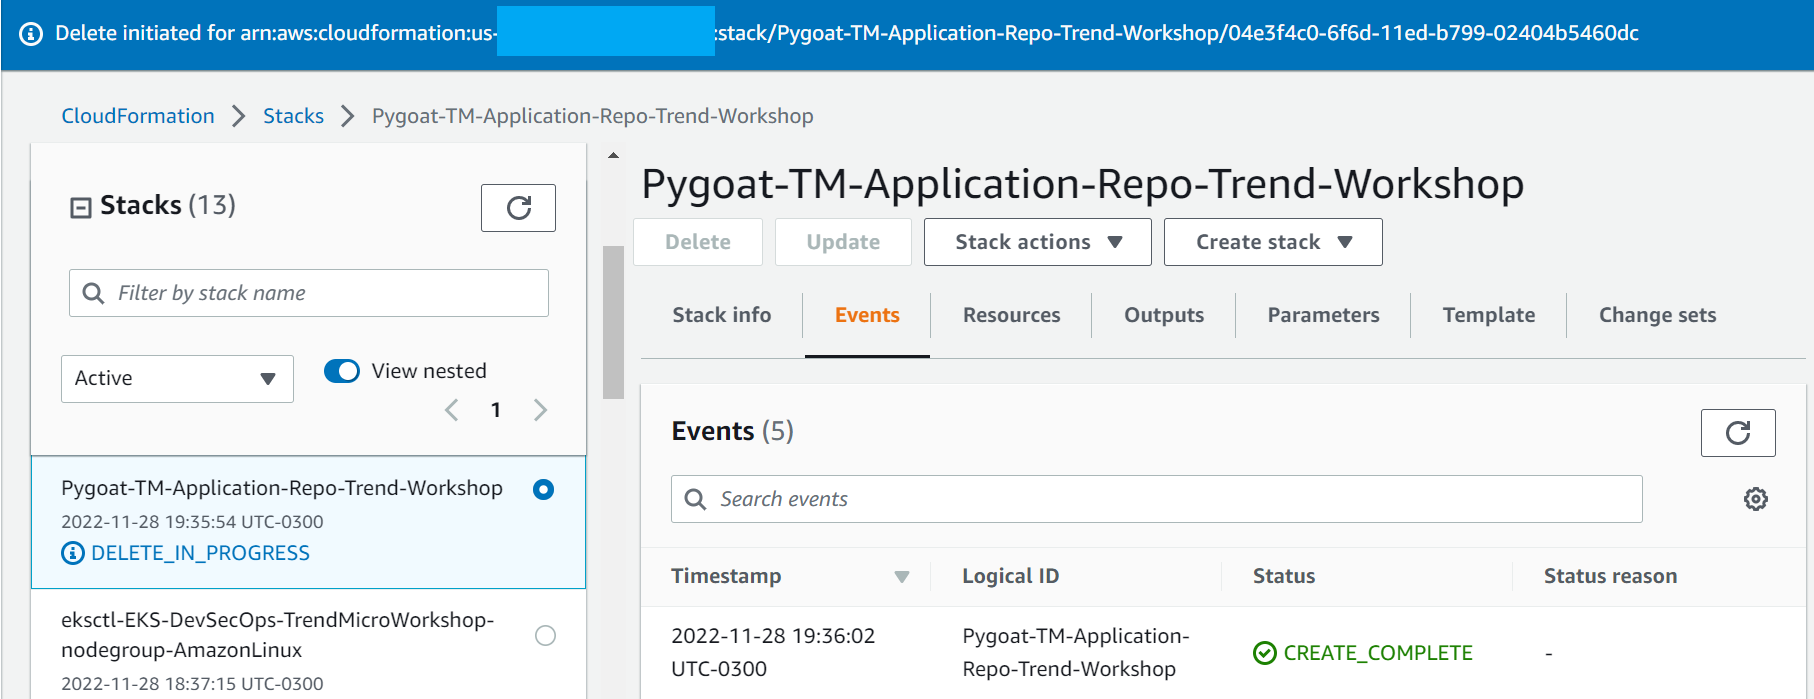Go to Stacks breadcrumb link
This screenshot has width=1814, height=699.
pos(293,116)
